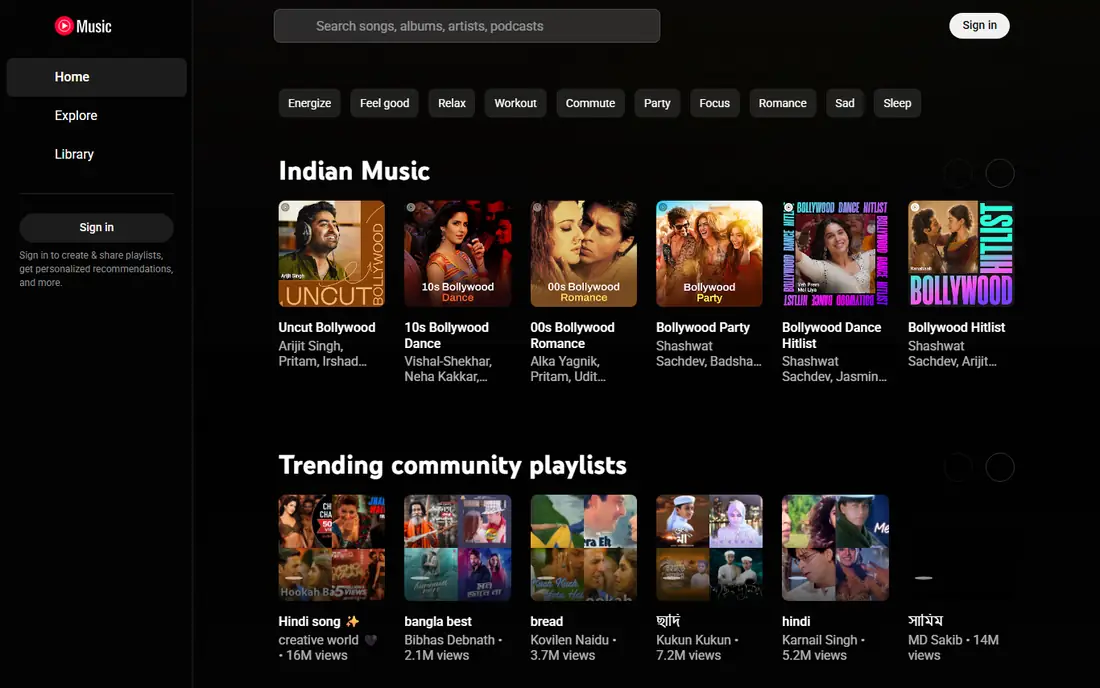Select the Workout mood chip
The width and height of the screenshot is (1100, 688).
coord(515,103)
